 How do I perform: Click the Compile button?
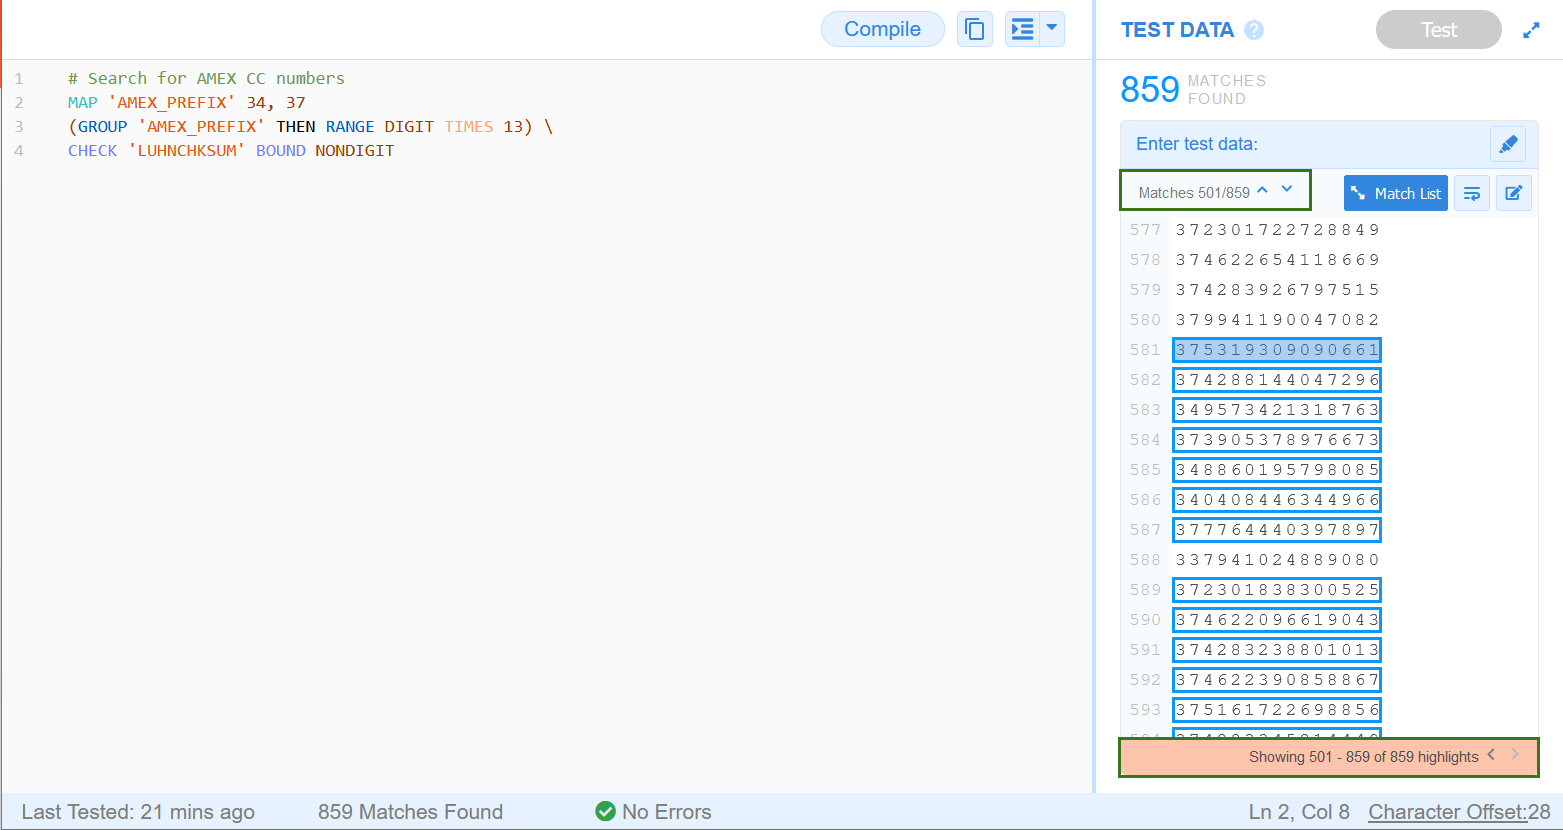point(882,29)
